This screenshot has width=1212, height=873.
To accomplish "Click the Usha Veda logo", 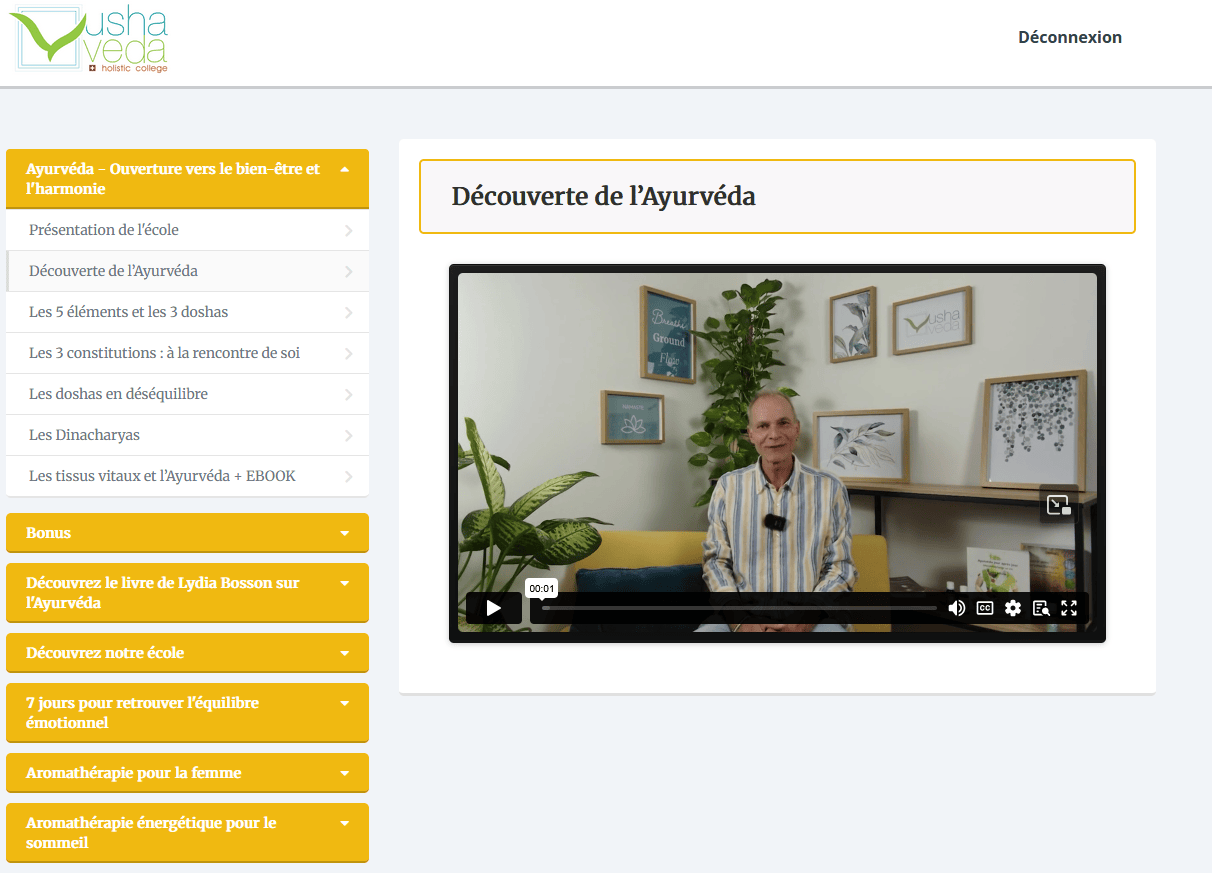I will tap(92, 39).
